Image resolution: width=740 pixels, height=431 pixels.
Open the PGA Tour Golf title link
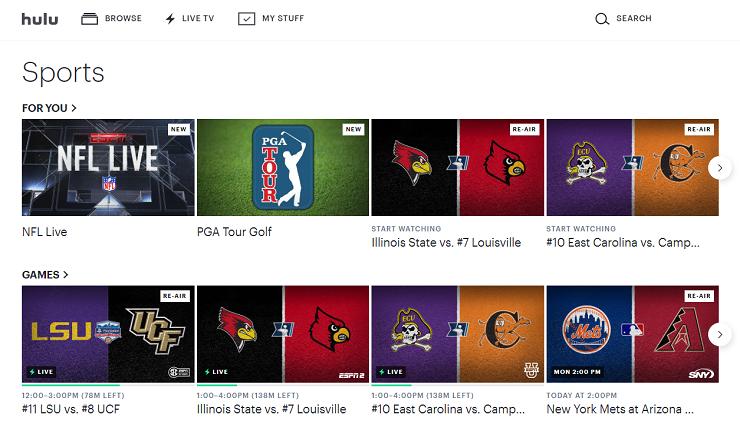234,232
